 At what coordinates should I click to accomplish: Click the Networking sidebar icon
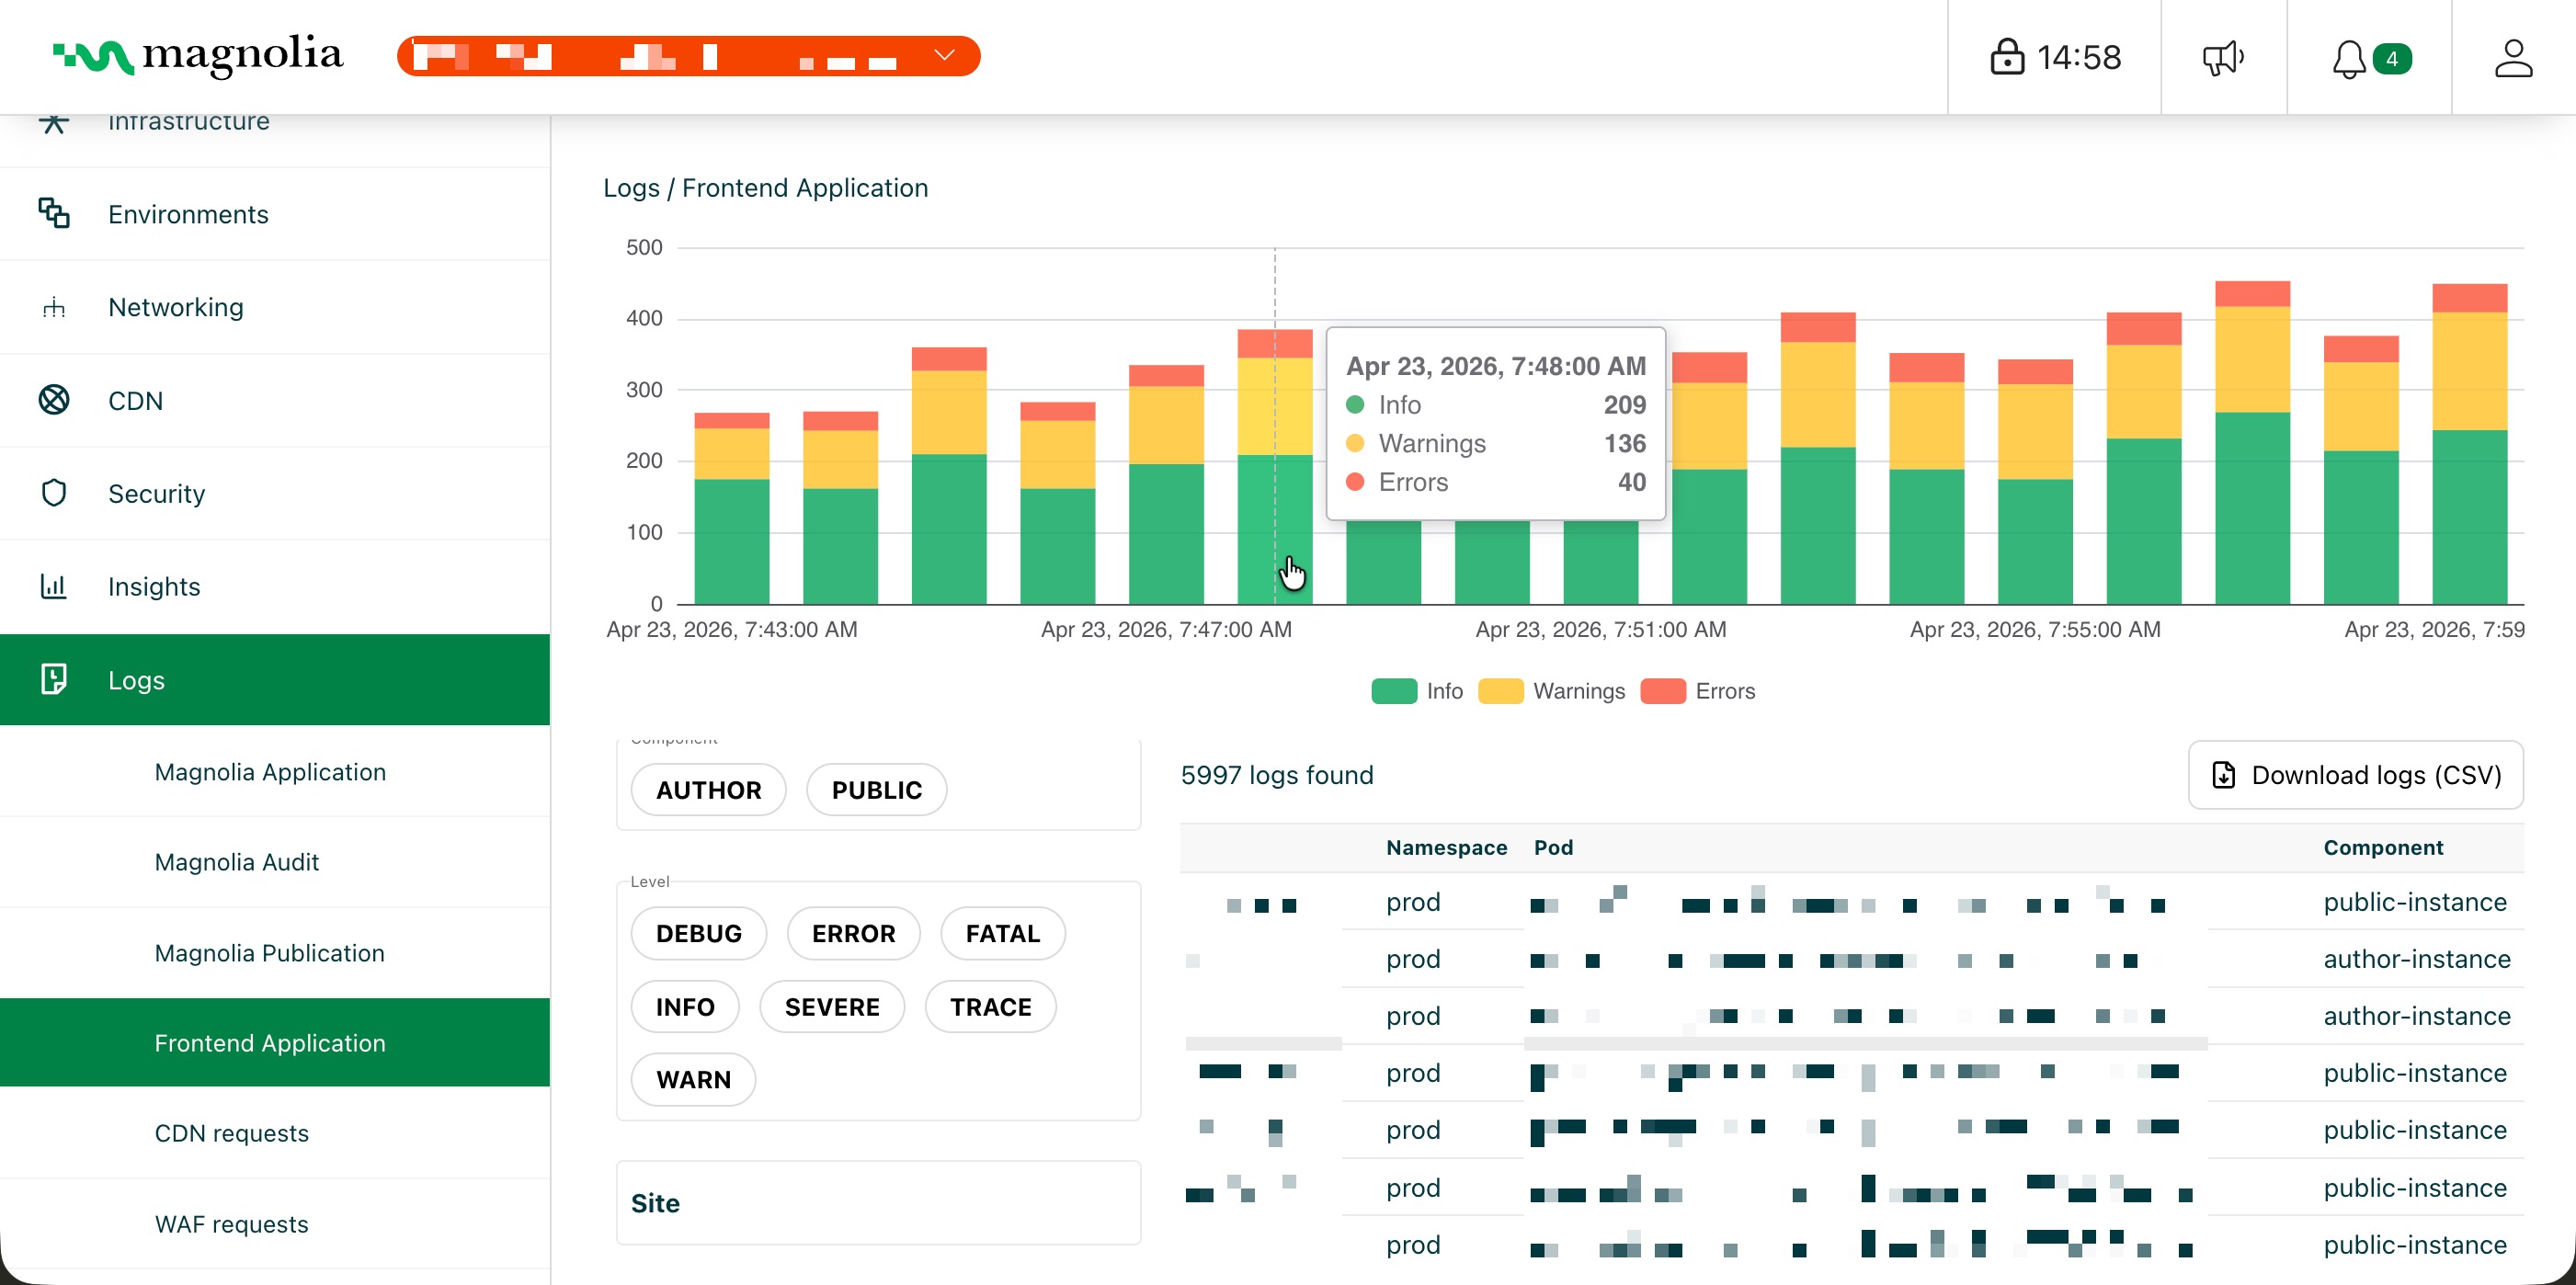pyautogui.click(x=54, y=307)
